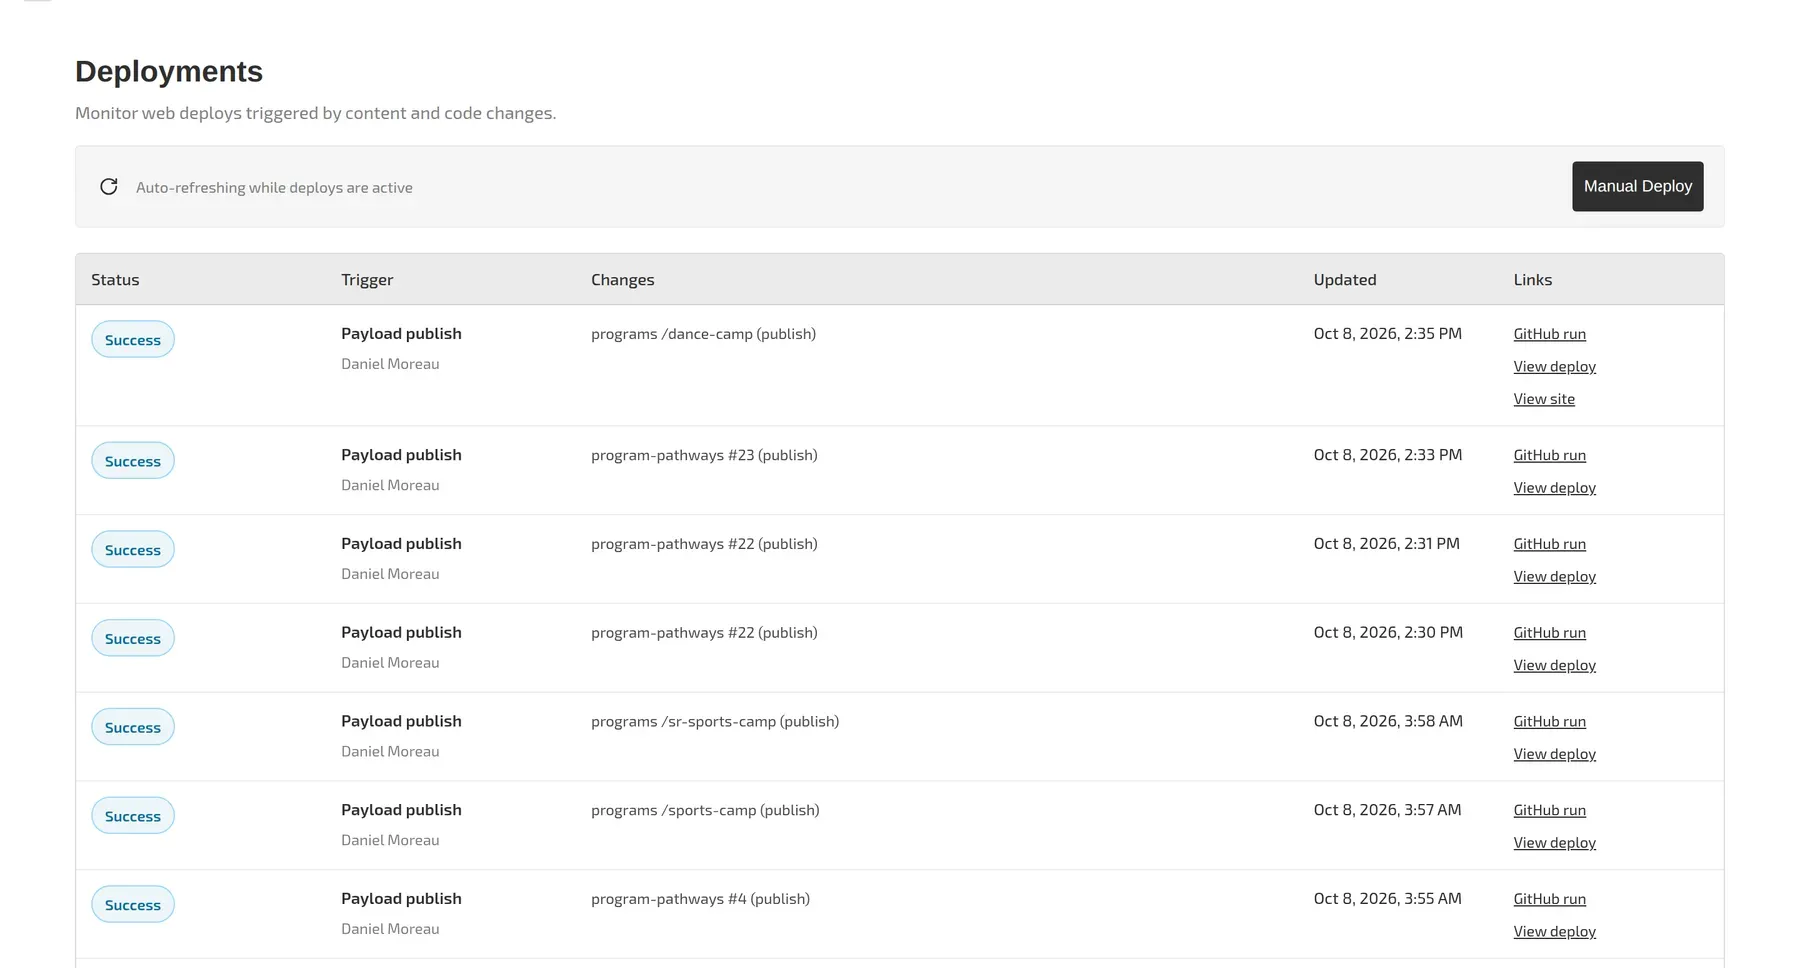Click "Payload publish" in the sr-sports-camp row
This screenshot has height=968, width=1800.
tap(401, 721)
